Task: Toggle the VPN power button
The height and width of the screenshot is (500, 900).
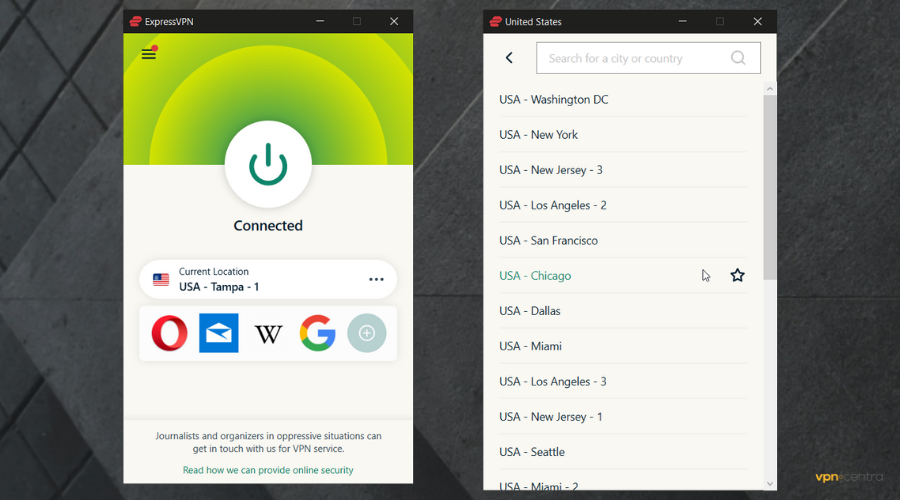Action: [268, 164]
